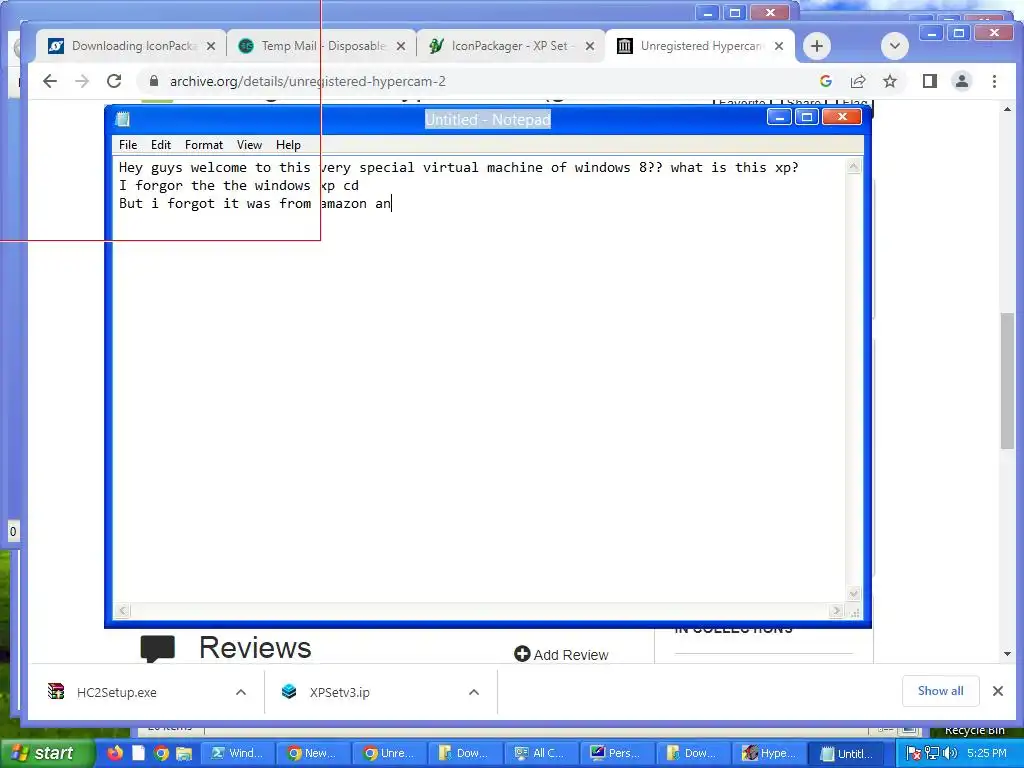
Task: Click the Notepad title bar icon
Action: point(123,119)
